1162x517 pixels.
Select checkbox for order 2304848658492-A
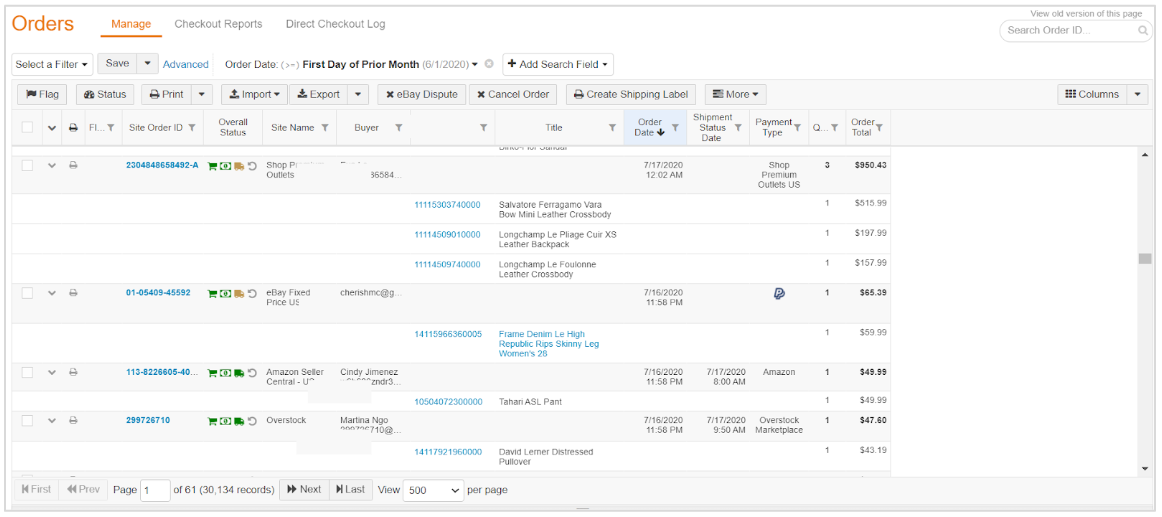pos(27,166)
